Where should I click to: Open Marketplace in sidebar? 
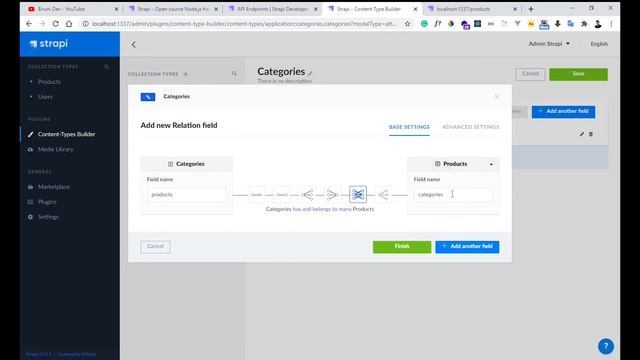point(53,187)
